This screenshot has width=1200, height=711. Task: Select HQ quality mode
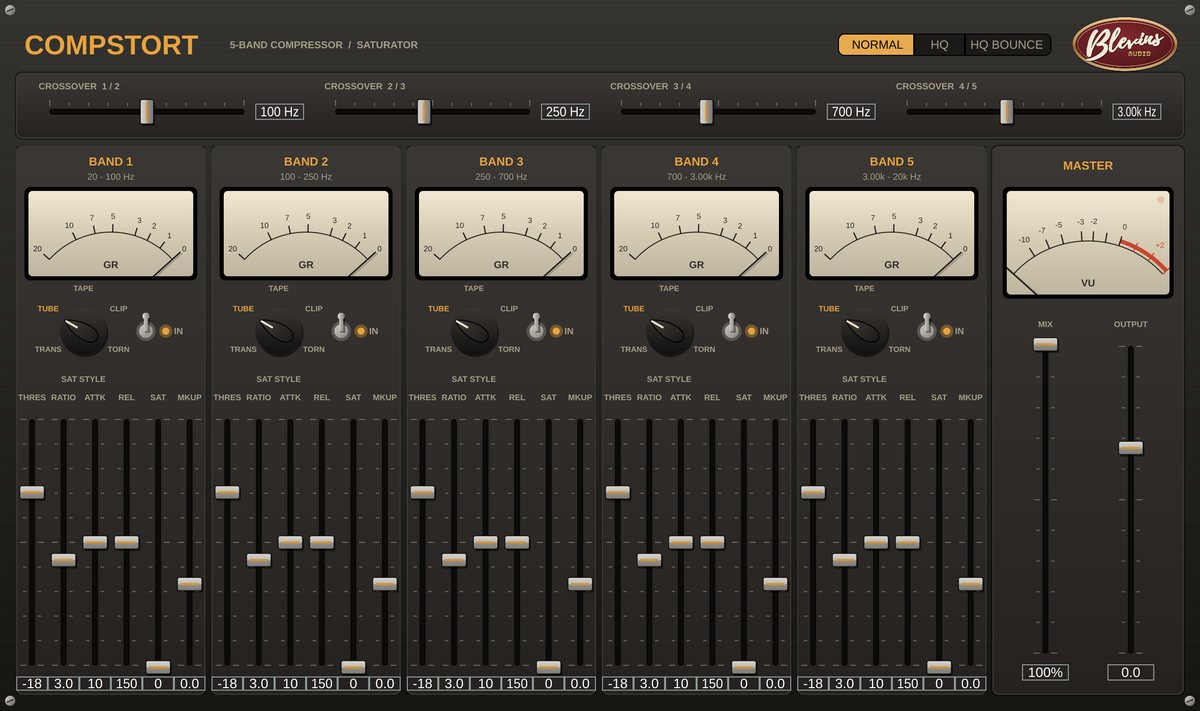[x=939, y=45]
